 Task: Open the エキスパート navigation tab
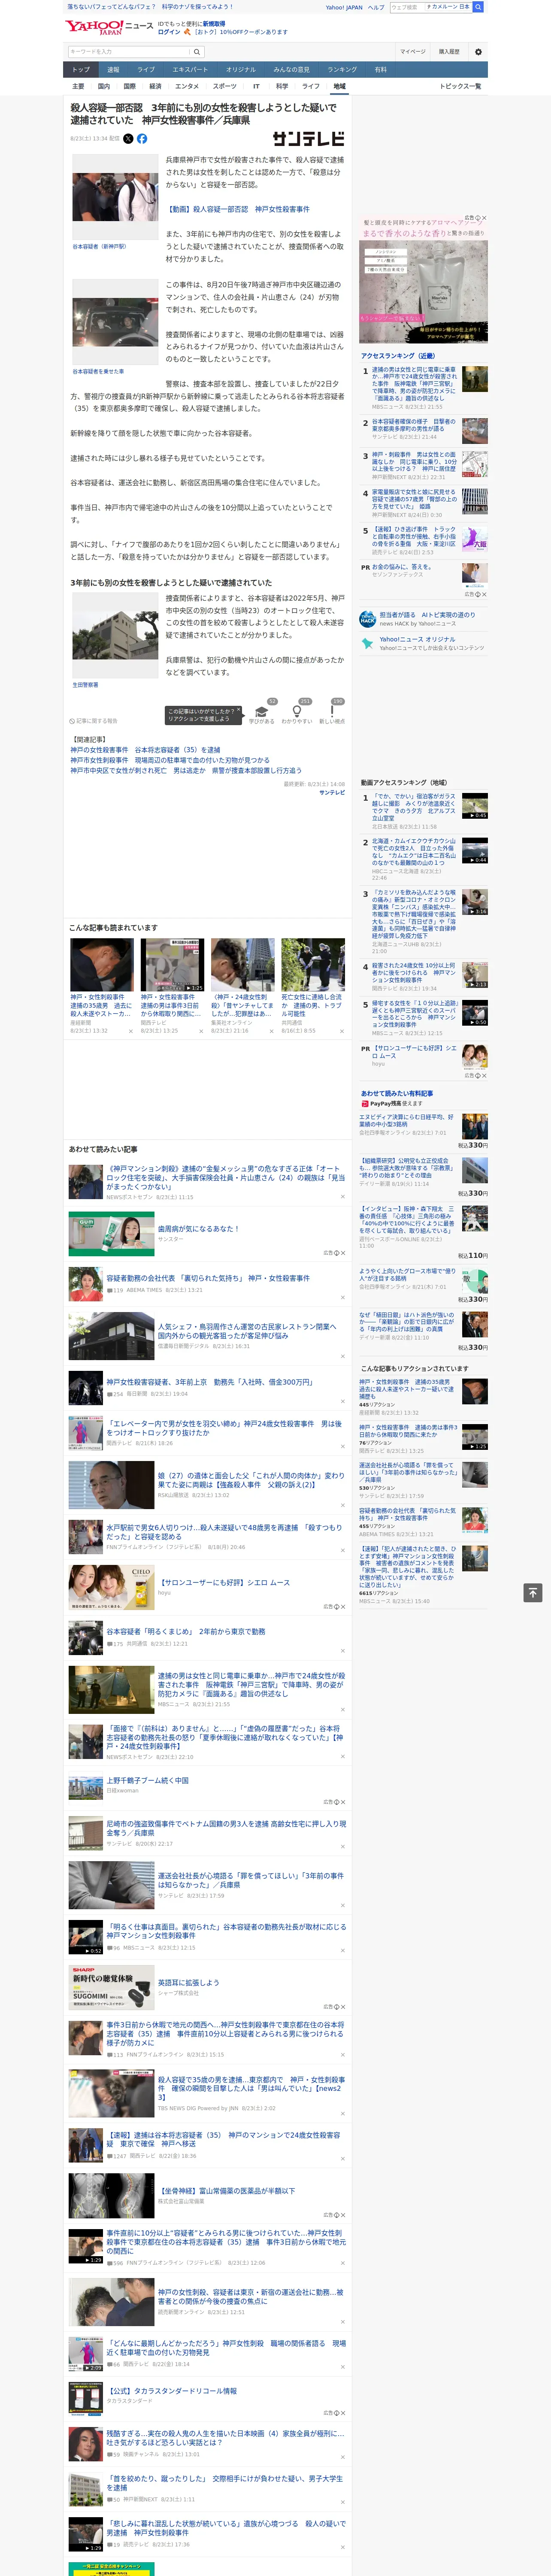pos(190,69)
